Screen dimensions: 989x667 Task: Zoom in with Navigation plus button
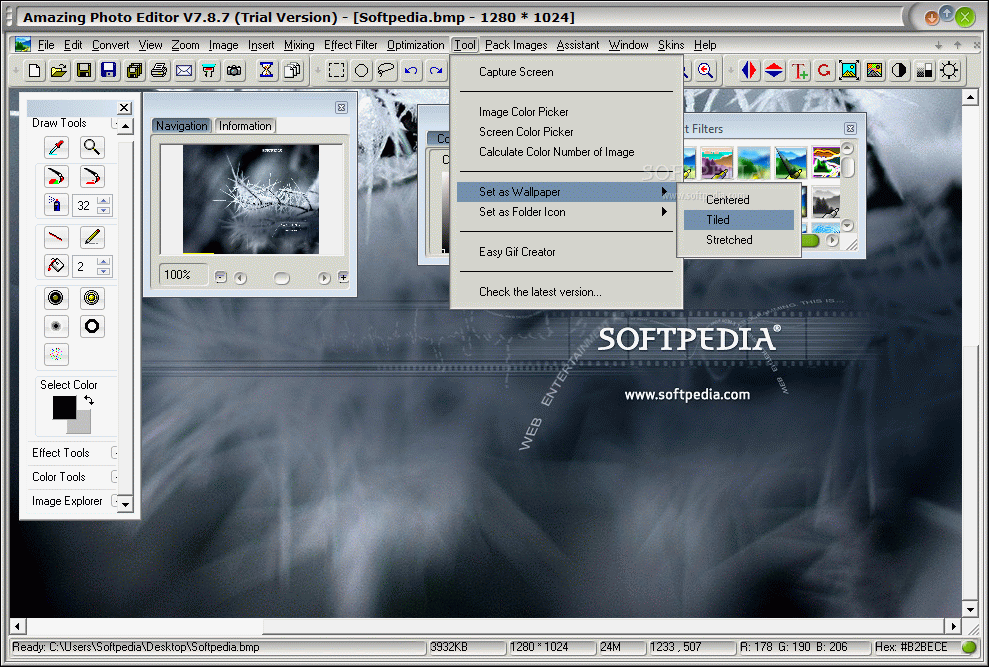[343, 277]
